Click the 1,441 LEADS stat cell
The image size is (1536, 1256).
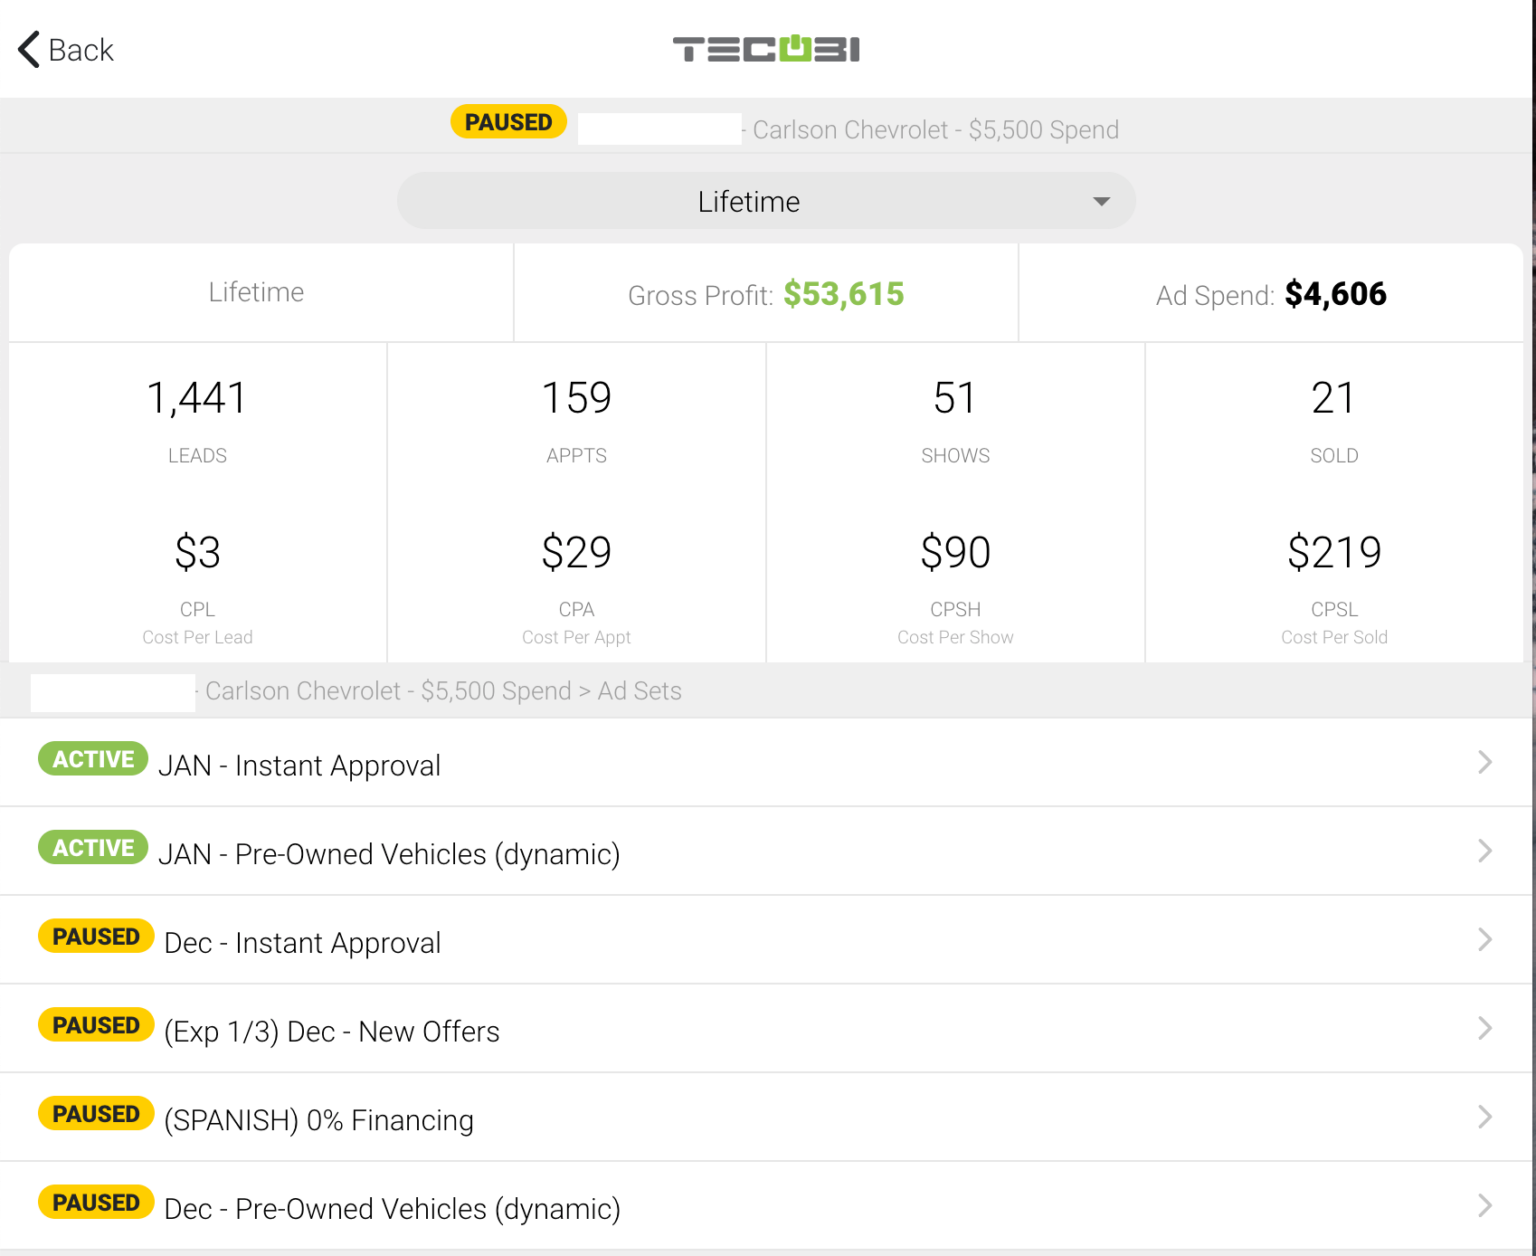(197, 420)
